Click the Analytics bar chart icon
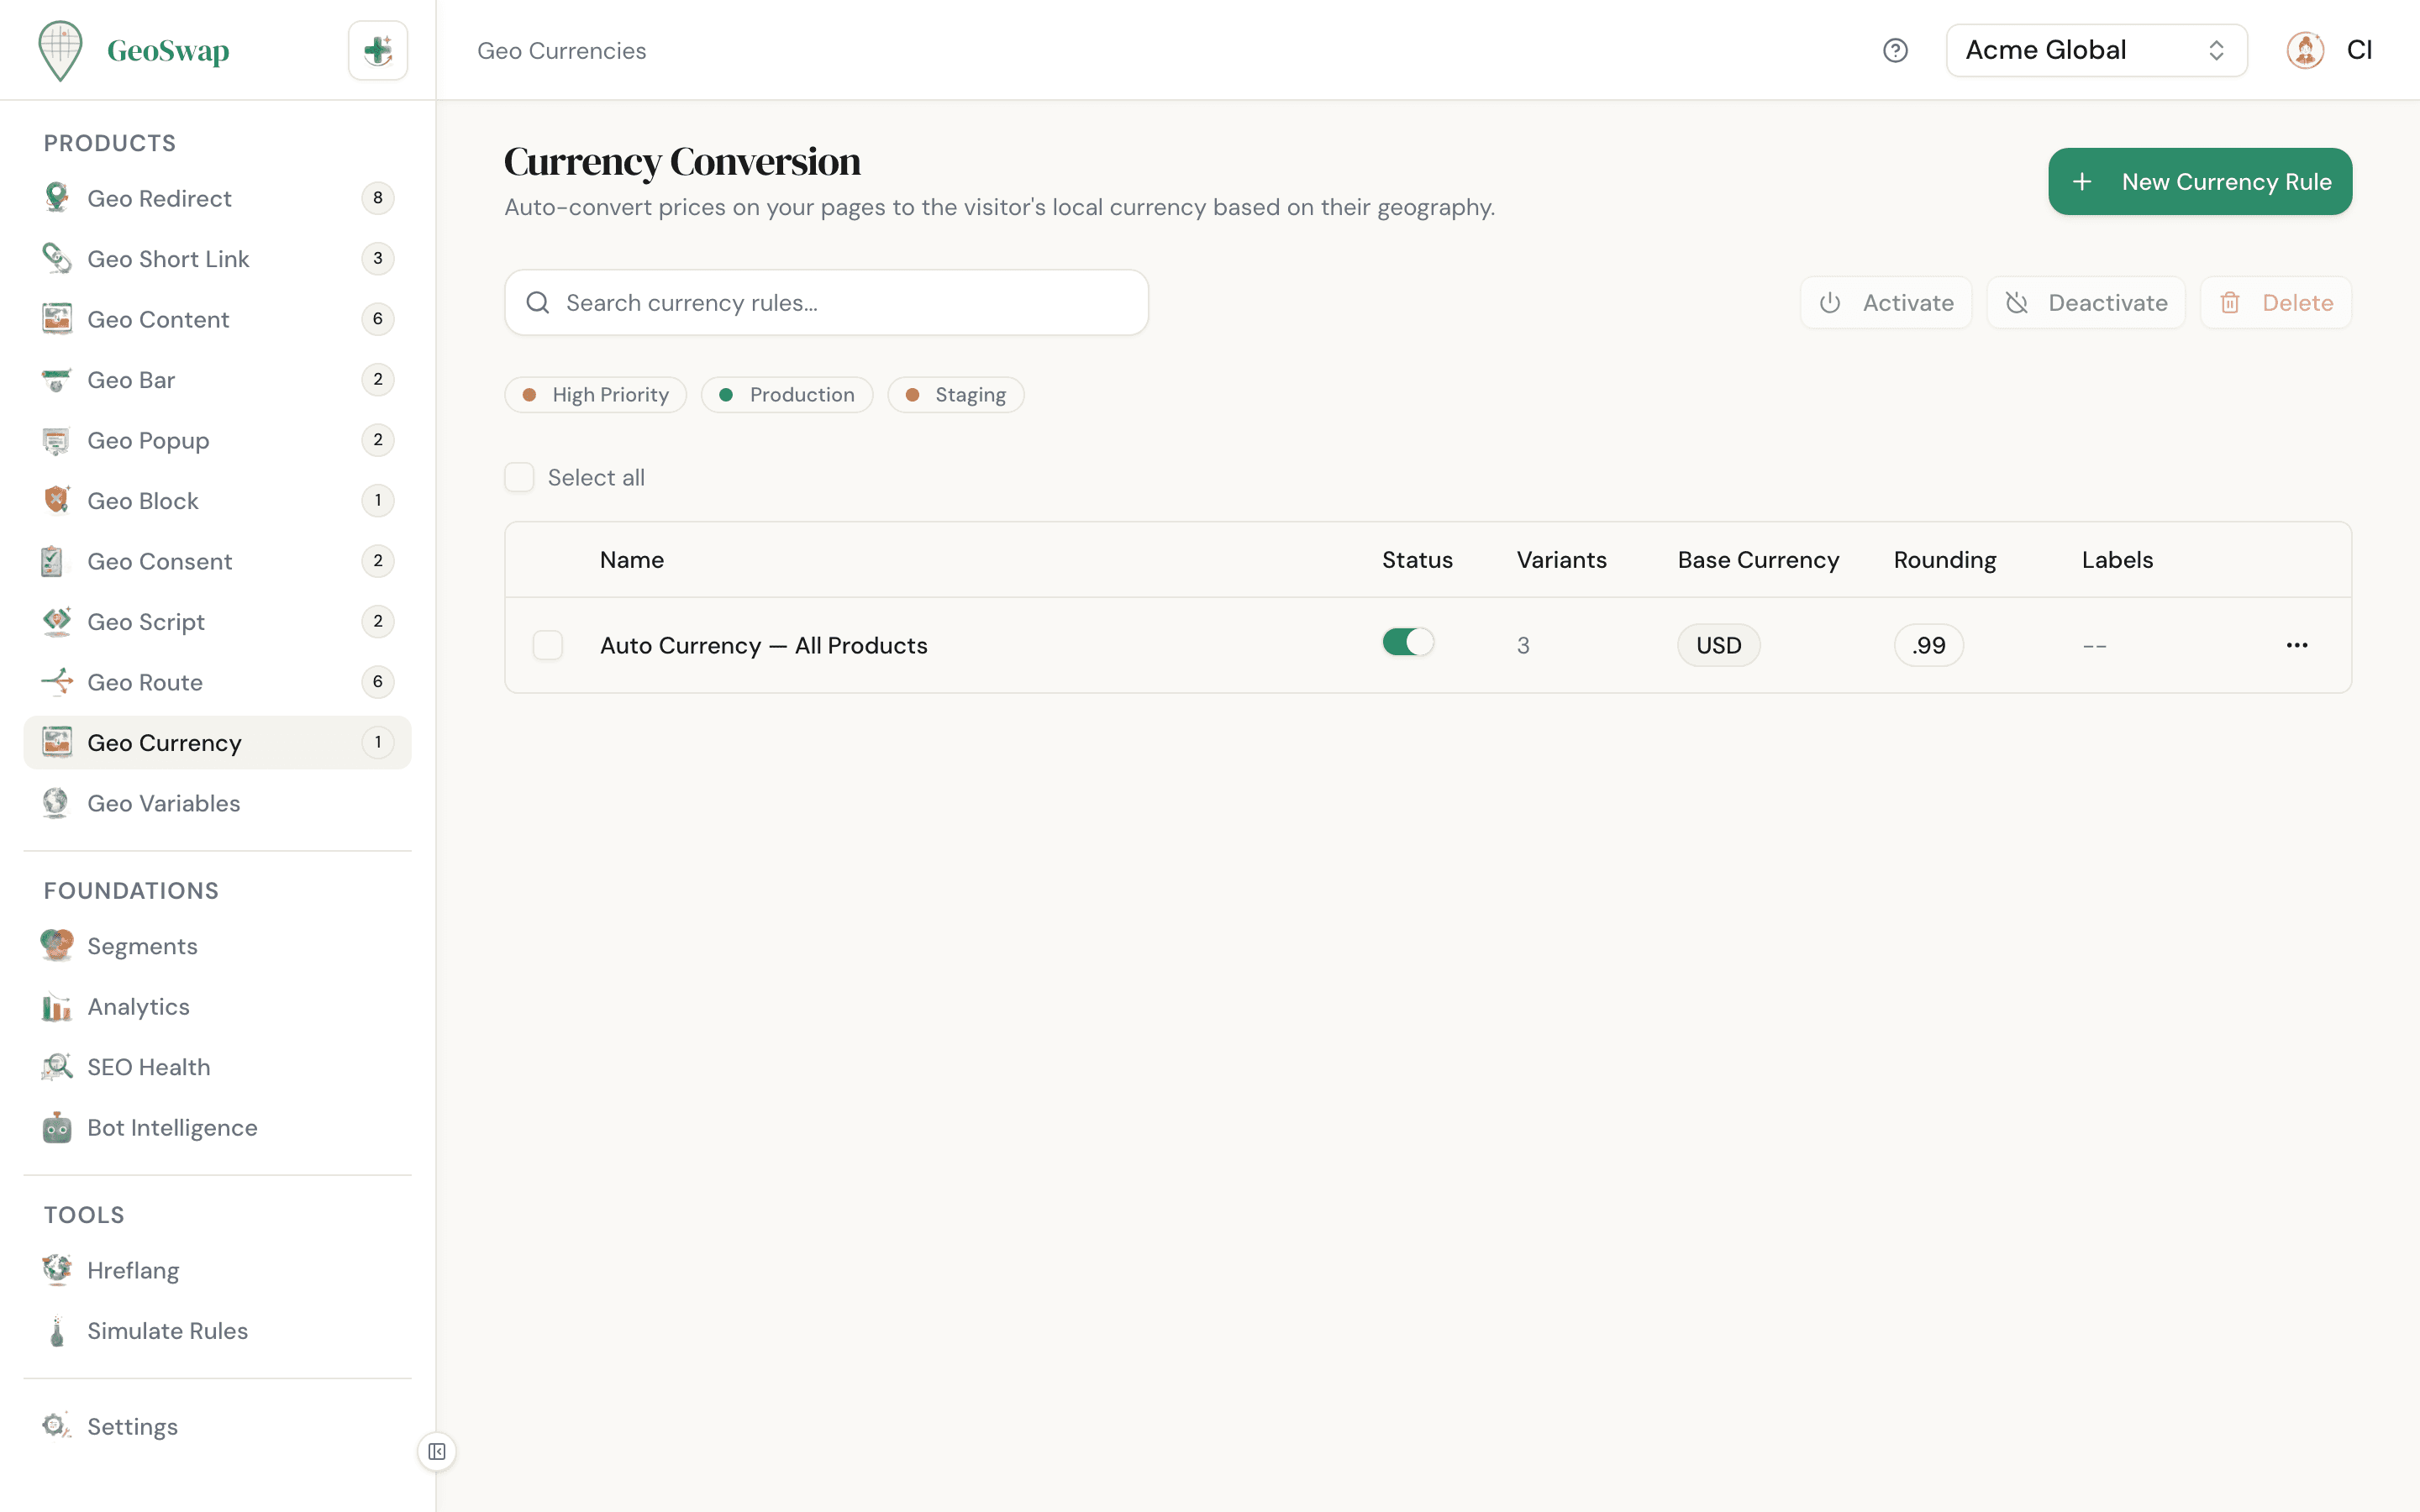This screenshot has width=2420, height=1512. [x=57, y=1006]
